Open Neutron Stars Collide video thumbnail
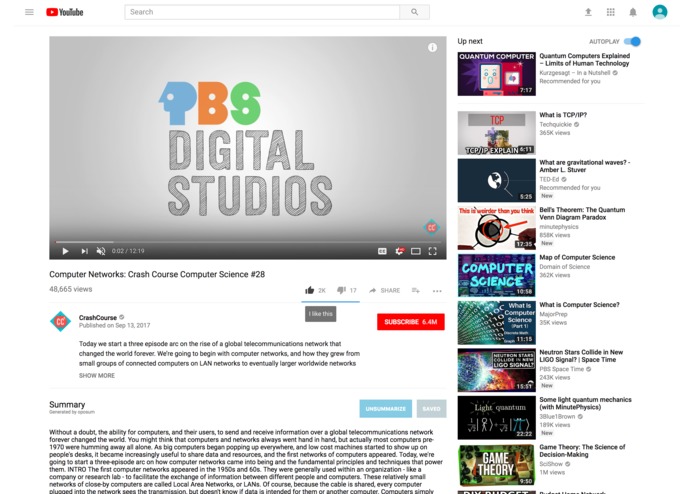 tap(496, 370)
